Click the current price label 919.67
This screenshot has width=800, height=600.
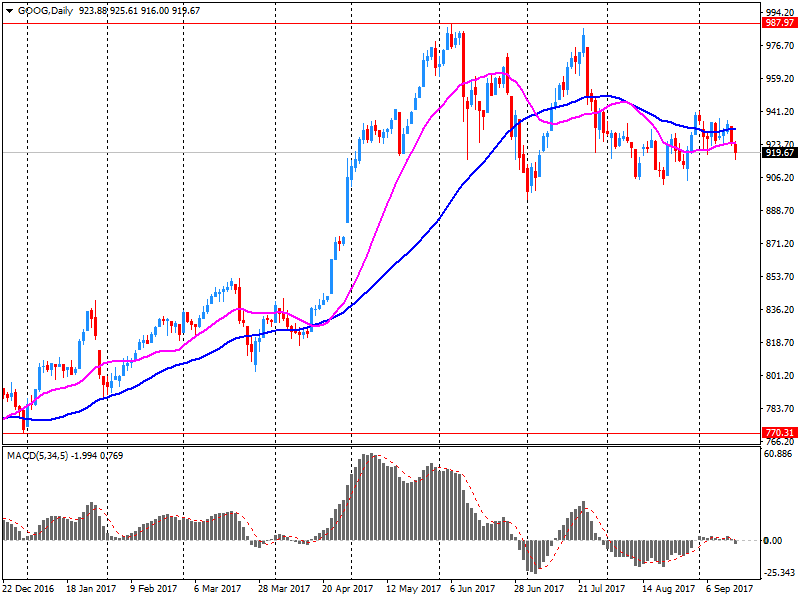point(780,153)
